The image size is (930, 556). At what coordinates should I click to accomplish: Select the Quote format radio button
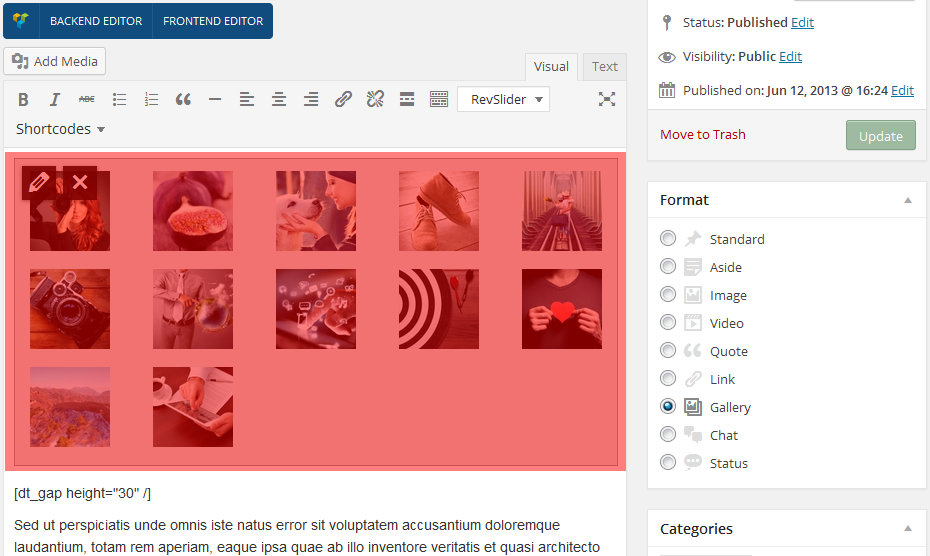pyautogui.click(x=668, y=351)
